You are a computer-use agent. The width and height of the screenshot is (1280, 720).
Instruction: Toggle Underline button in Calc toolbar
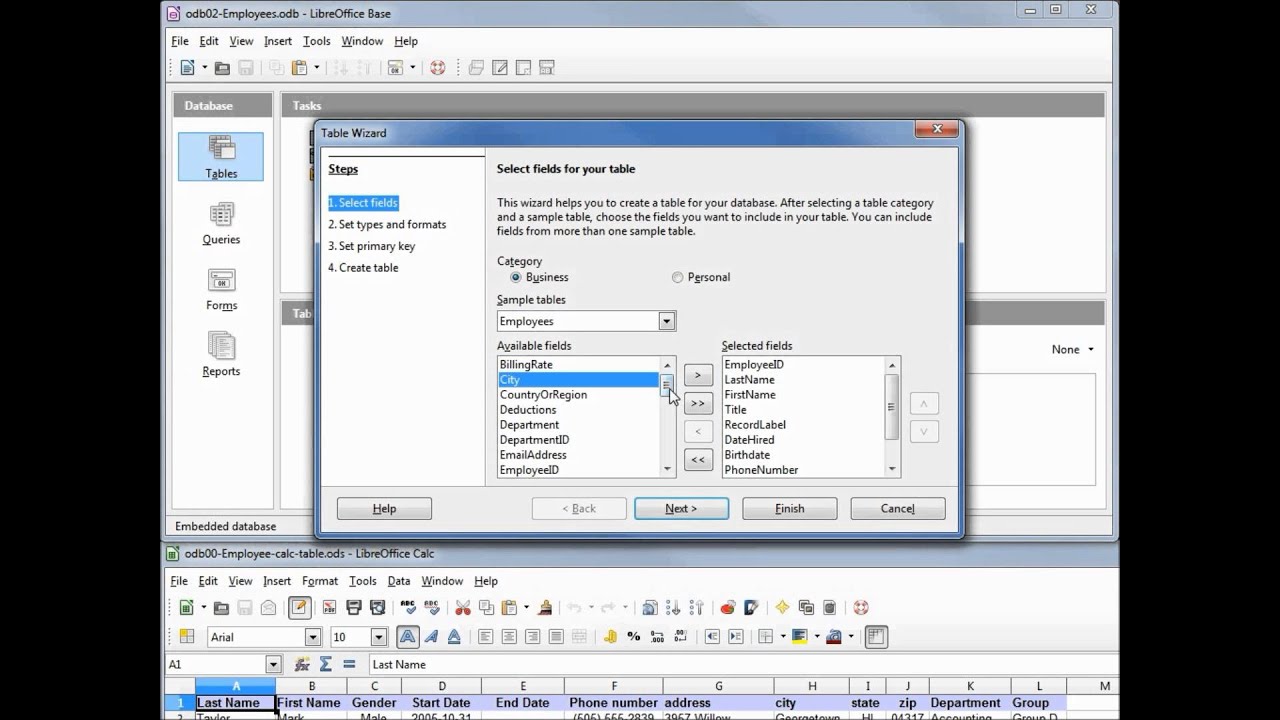pyautogui.click(x=454, y=636)
